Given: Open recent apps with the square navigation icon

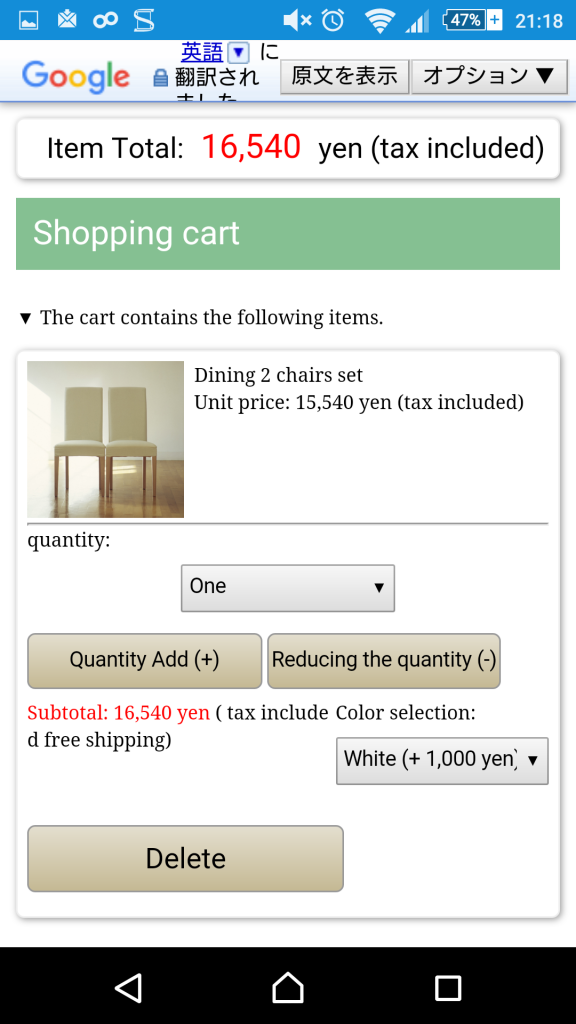Looking at the screenshot, I should (x=447, y=986).
